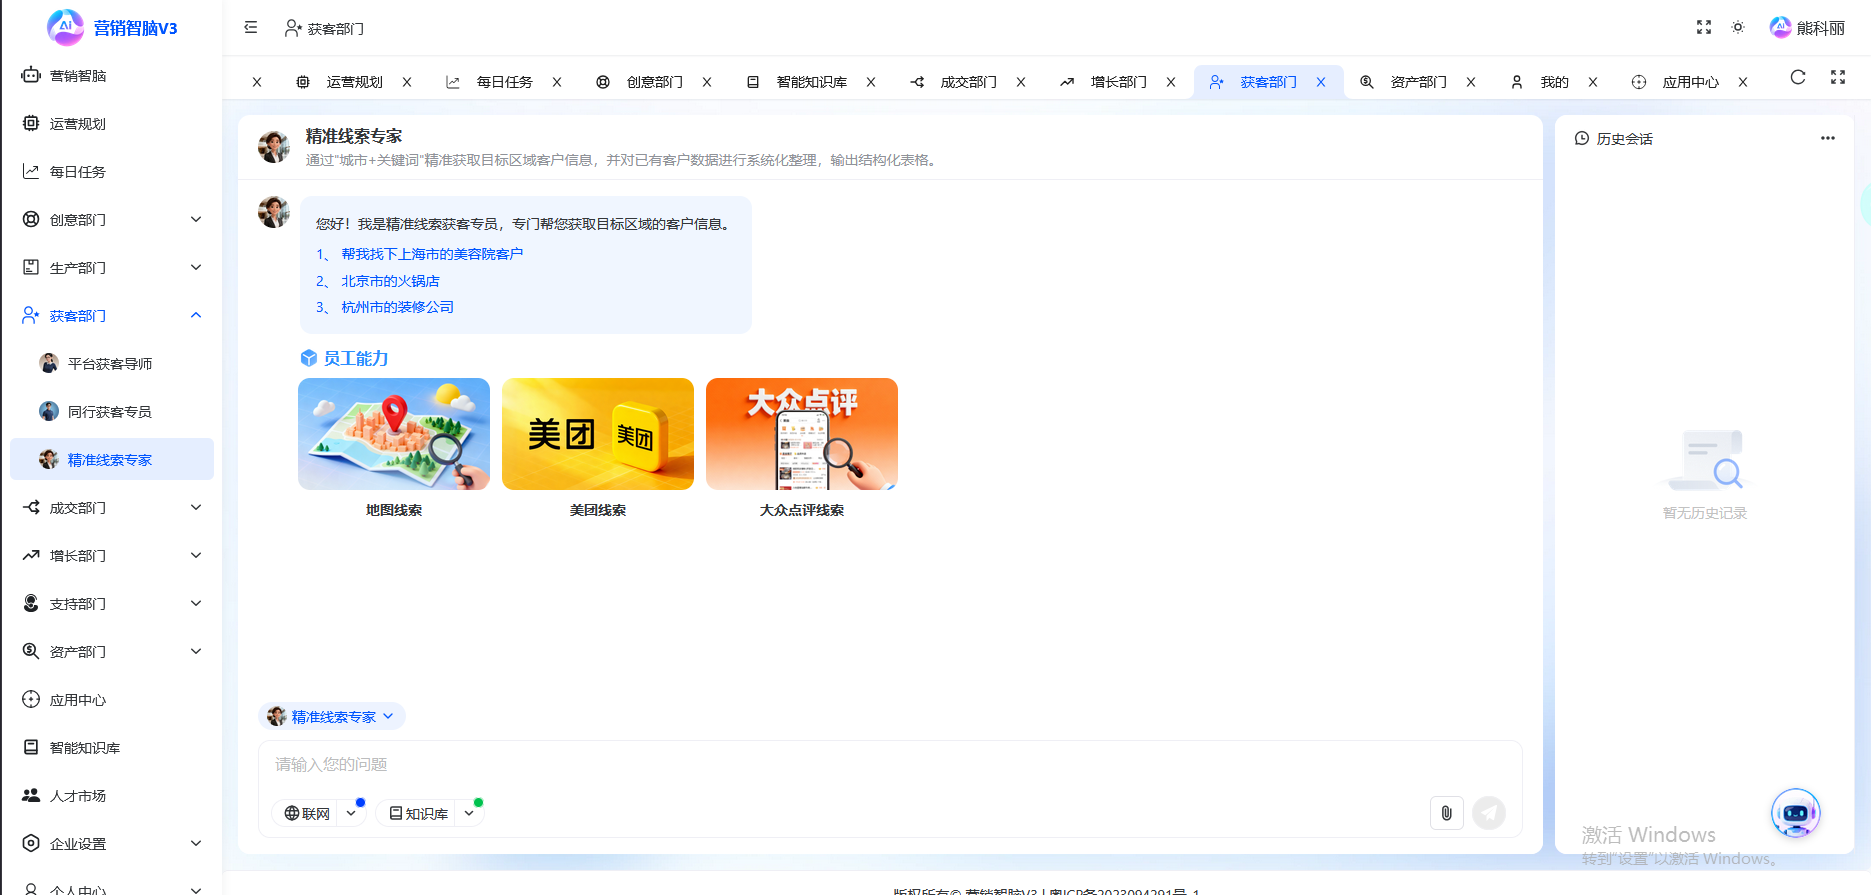The height and width of the screenshot is (895, 1871).
Task: Expand 资产部门 sidebar chevron
Action: point(196,652)
